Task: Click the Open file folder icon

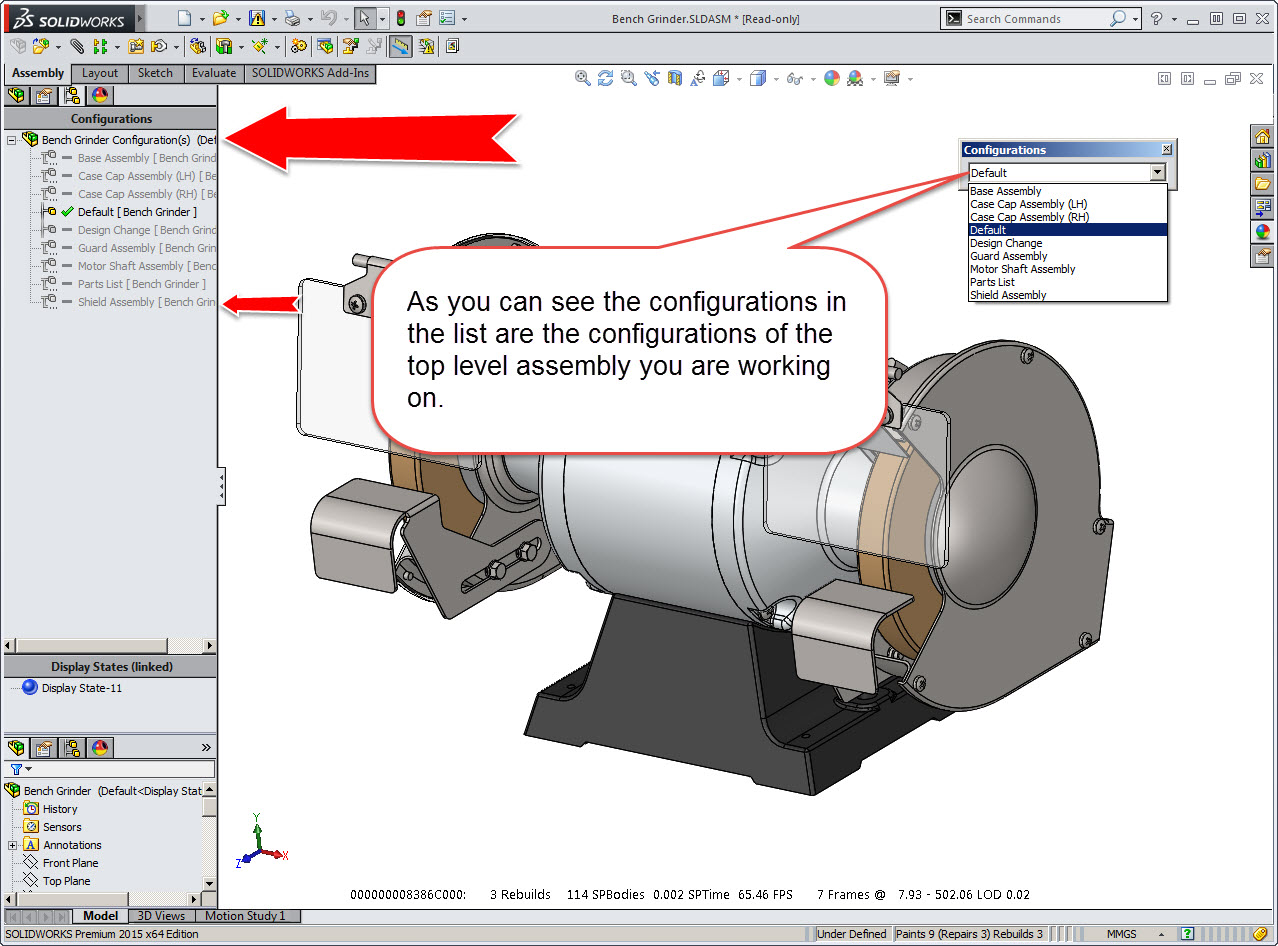Action: coord(220,18)
